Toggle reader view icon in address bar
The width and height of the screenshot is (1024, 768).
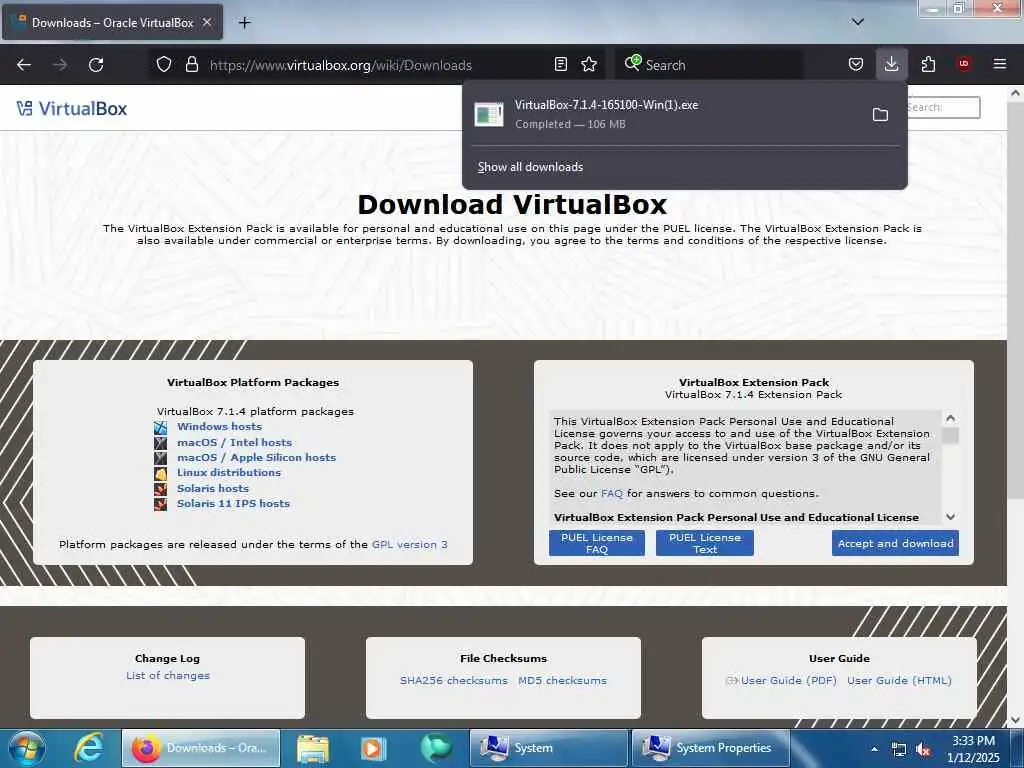[560, 65]
